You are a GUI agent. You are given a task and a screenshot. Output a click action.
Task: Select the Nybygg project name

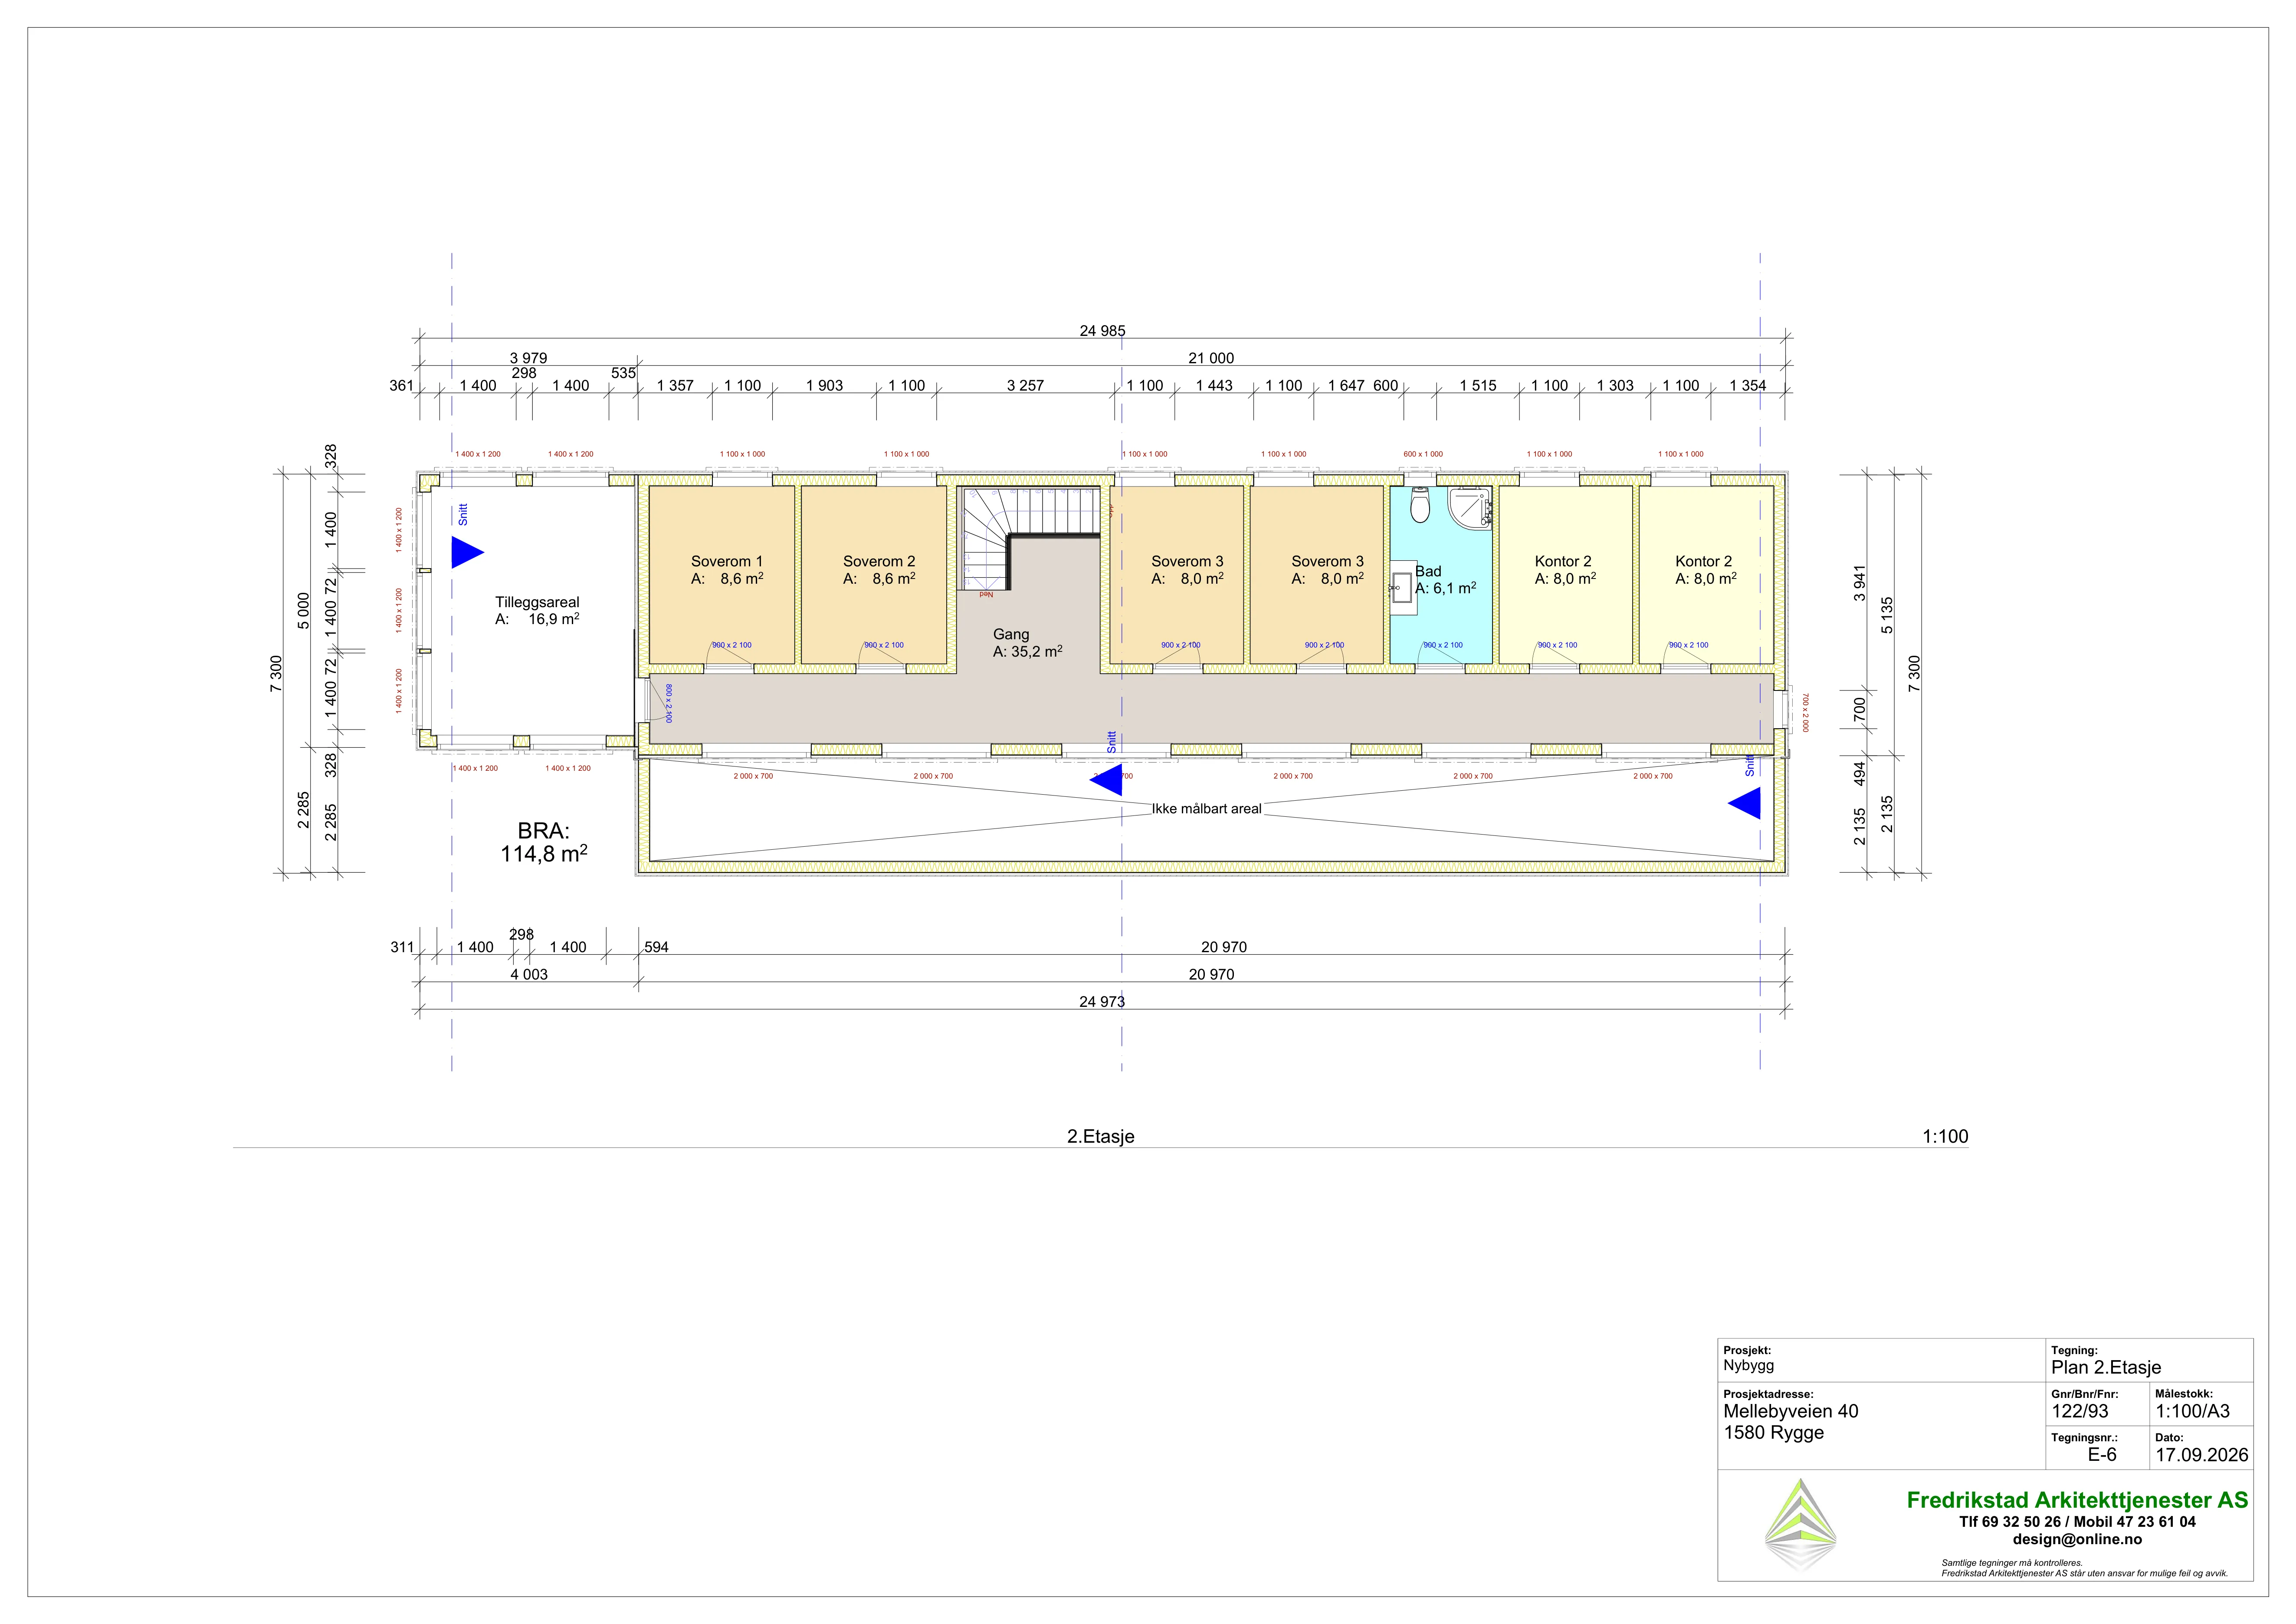point(1748,1366)
